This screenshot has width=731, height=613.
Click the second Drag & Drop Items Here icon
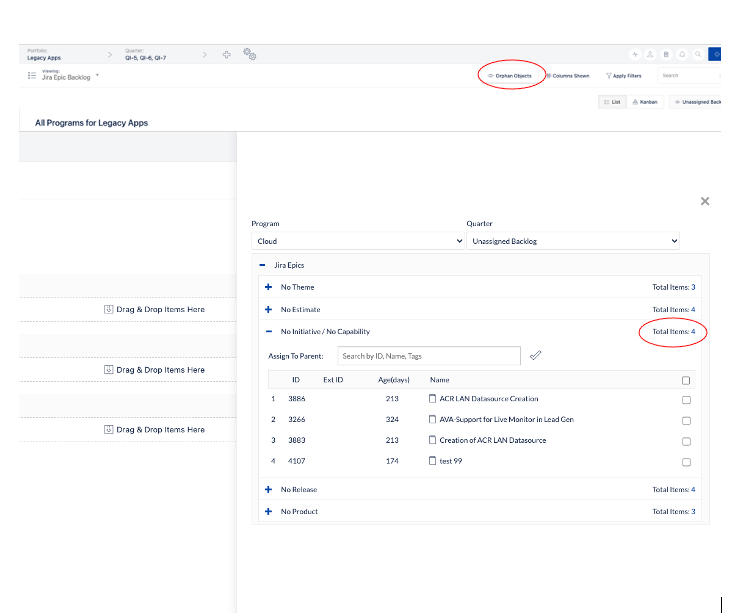109,370
